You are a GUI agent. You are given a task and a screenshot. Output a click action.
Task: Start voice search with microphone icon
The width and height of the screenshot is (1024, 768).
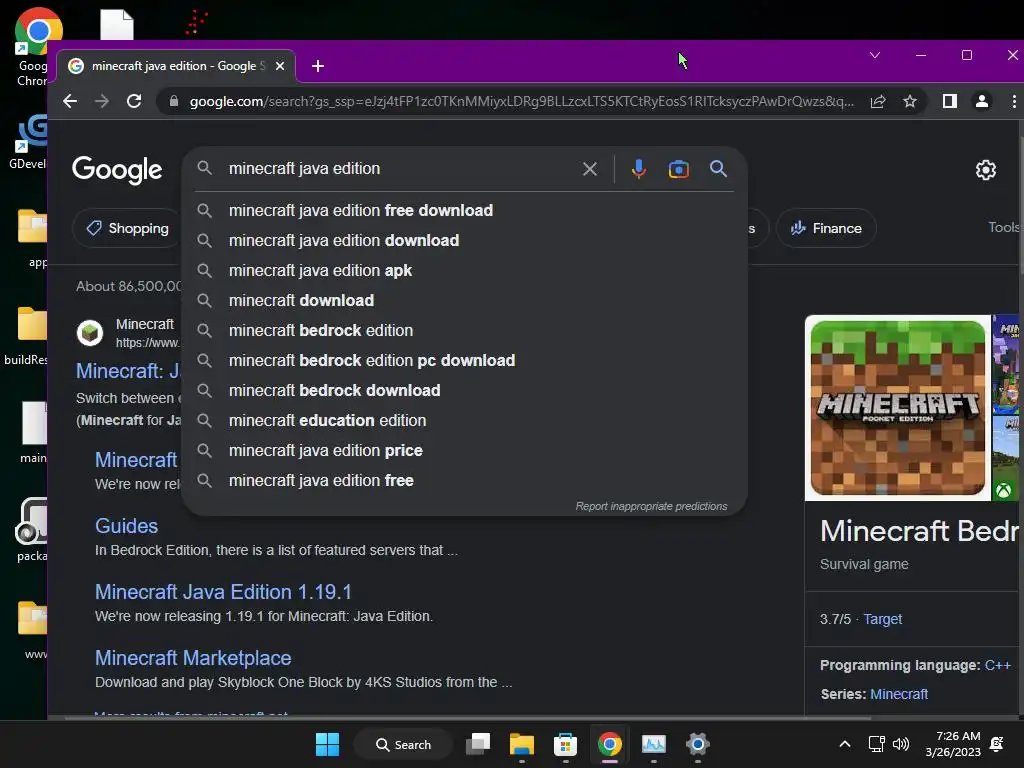[639, 169]
